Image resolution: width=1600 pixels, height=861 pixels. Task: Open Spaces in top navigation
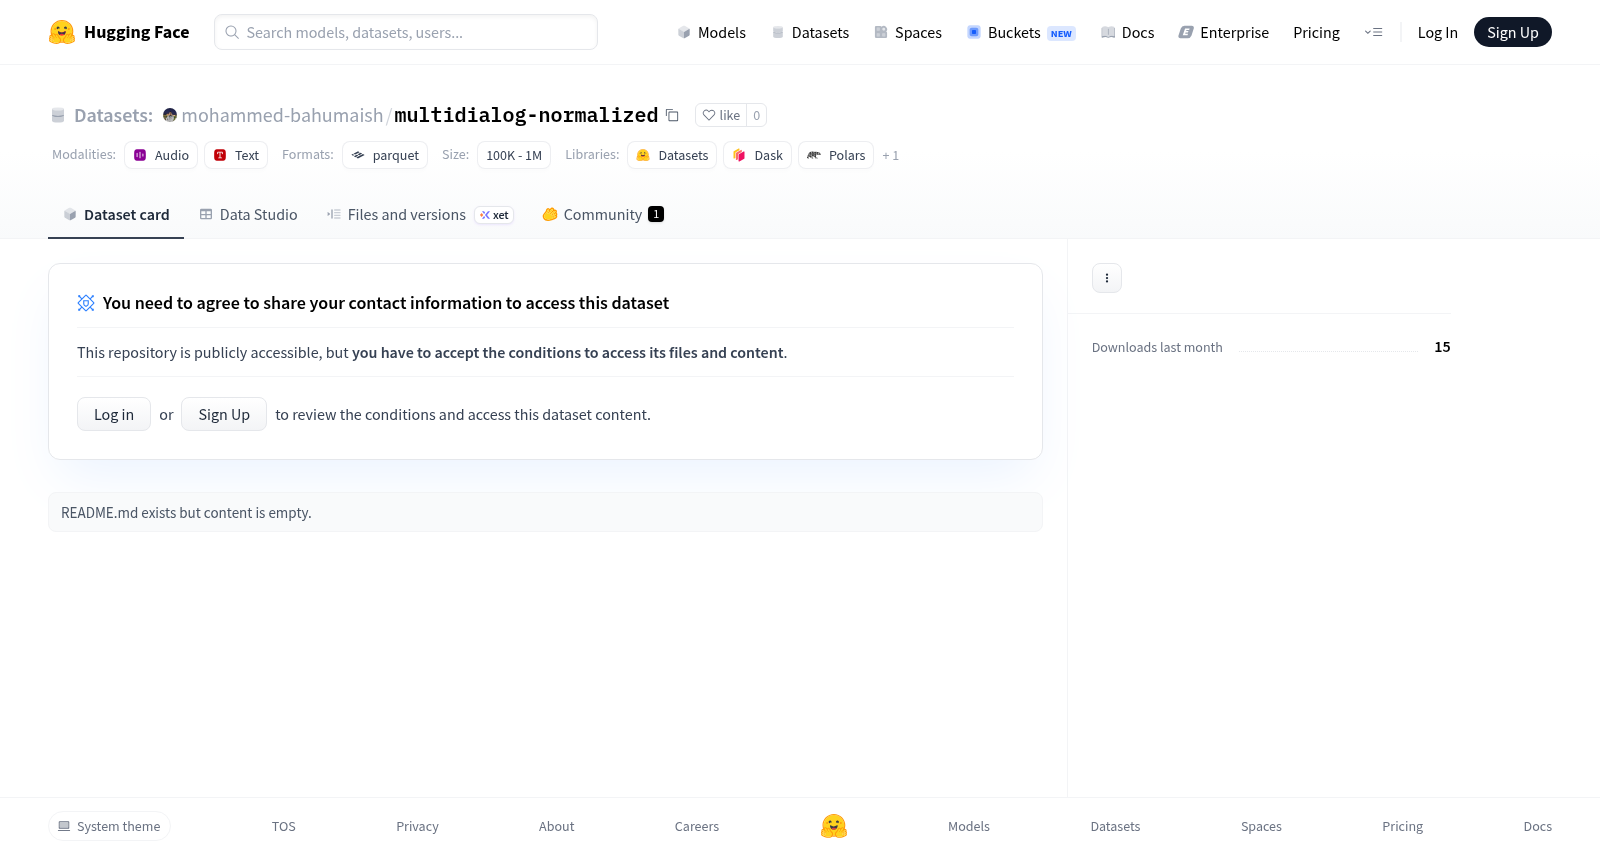tap(908, 33)
